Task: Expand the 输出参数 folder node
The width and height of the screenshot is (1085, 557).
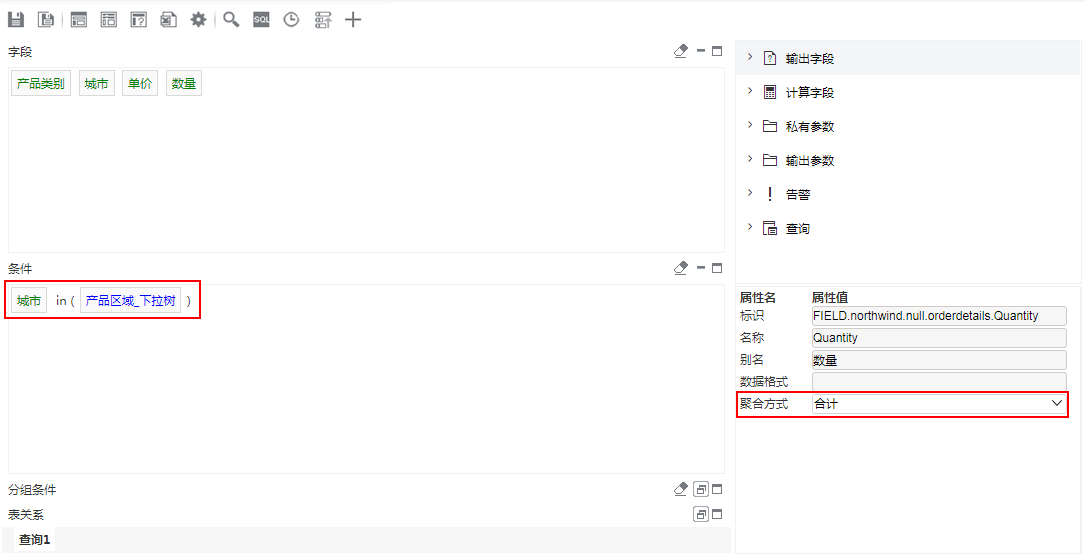Action: (x=750, y=159)
